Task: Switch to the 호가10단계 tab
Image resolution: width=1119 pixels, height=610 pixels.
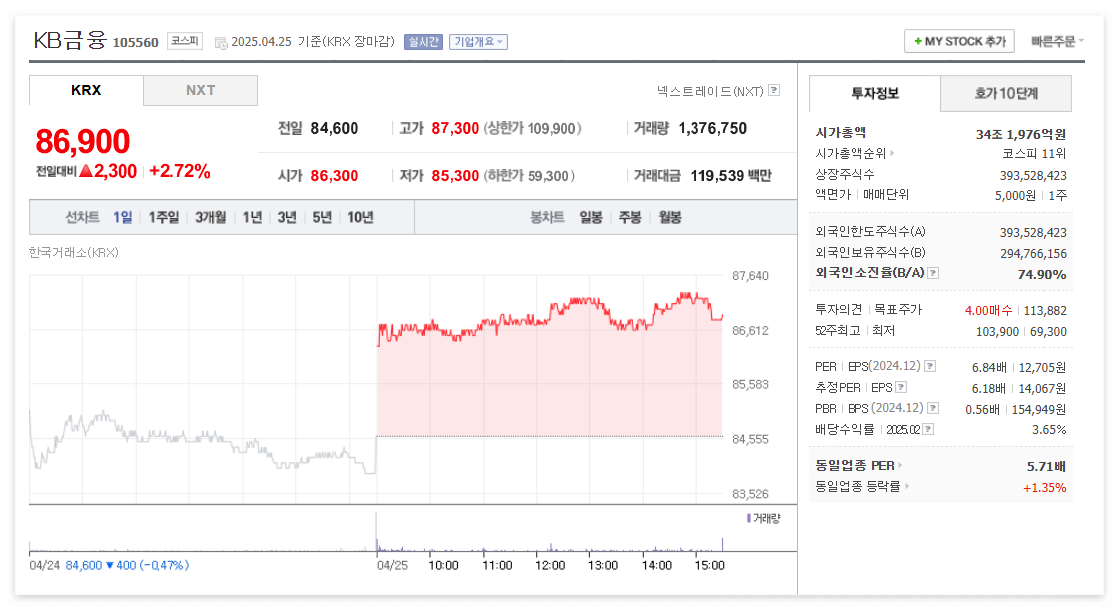Action: coord(1005,93)
